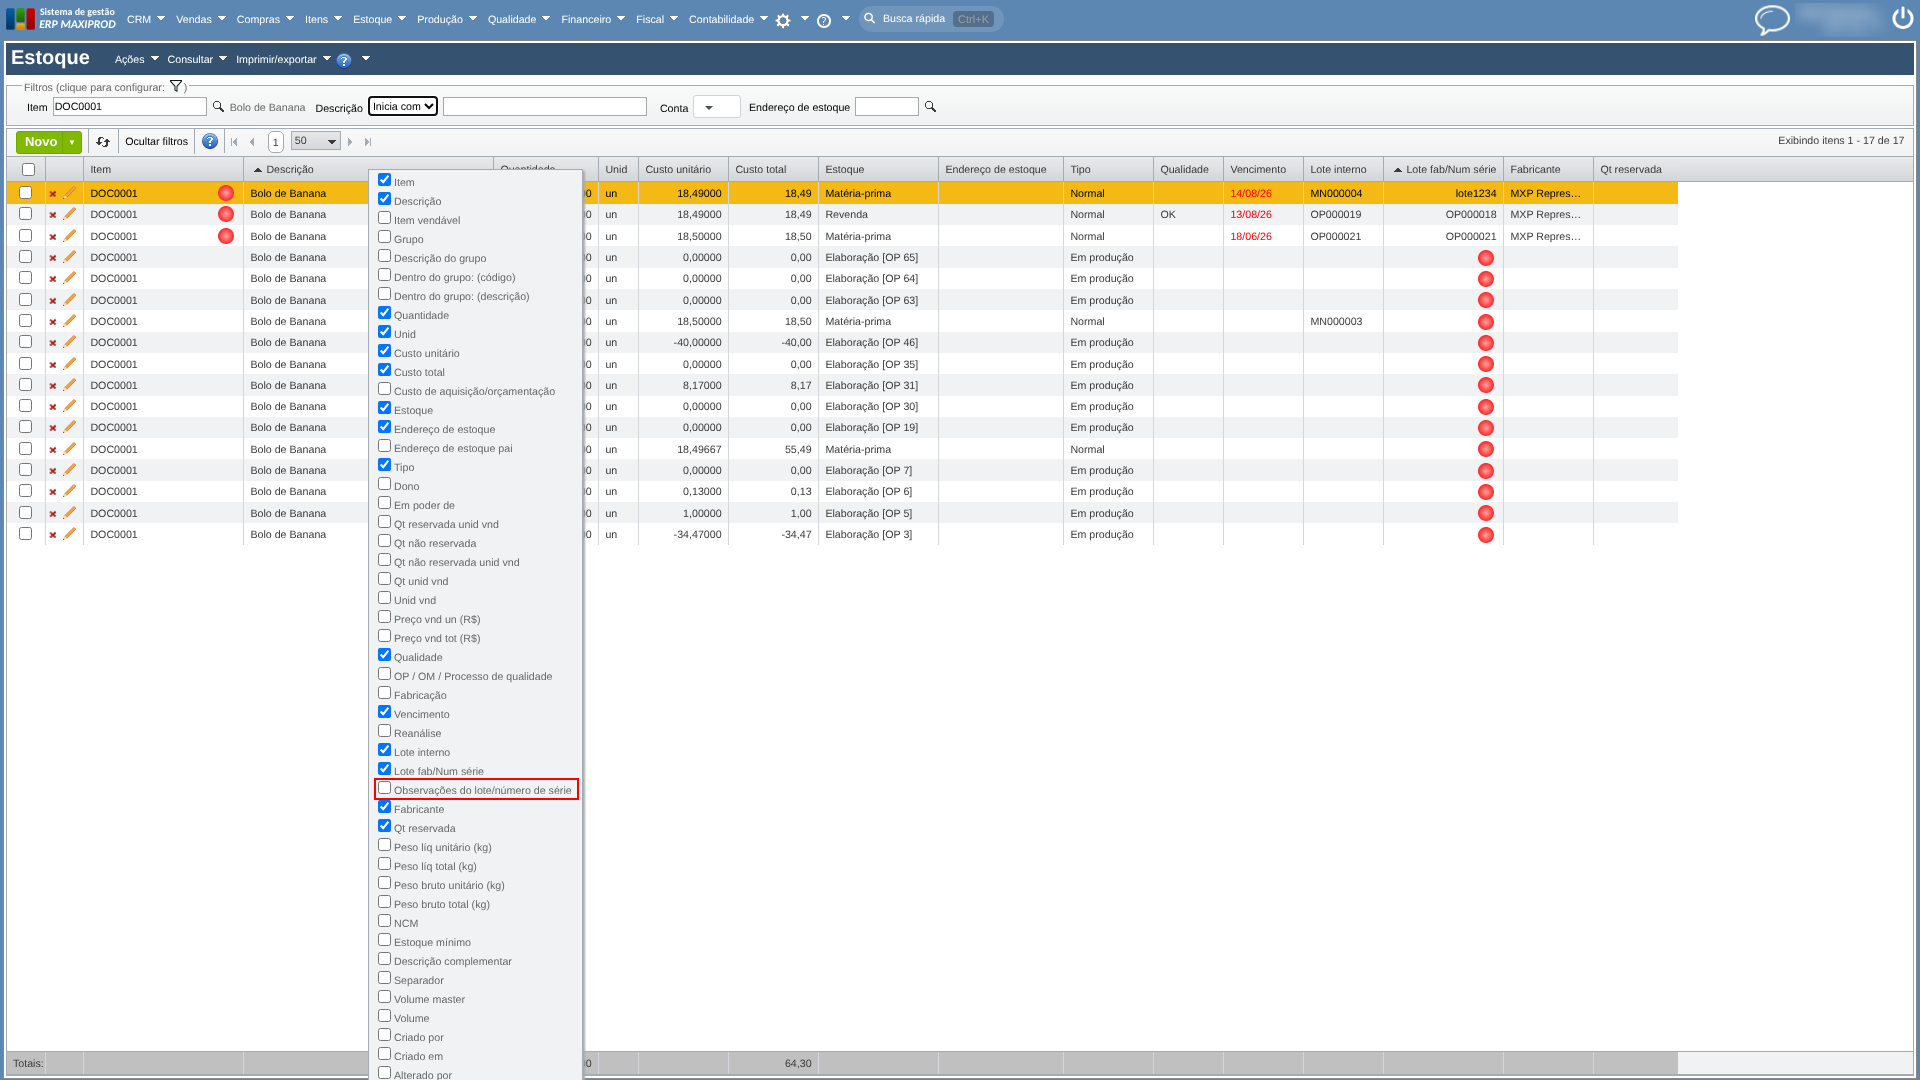The width and height of the screenshot is (1920, 1080).
Task: Click the filter funnel configuration icon
Action: point(176,86)
